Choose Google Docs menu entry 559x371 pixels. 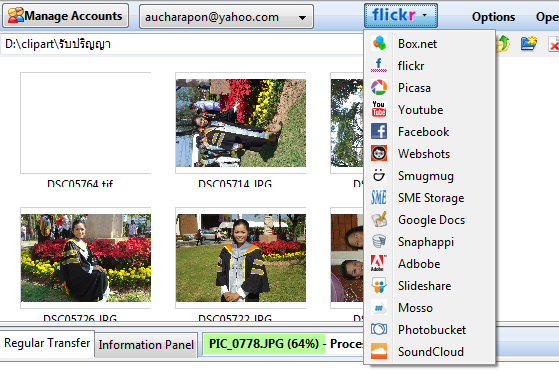tap(430, 220)
